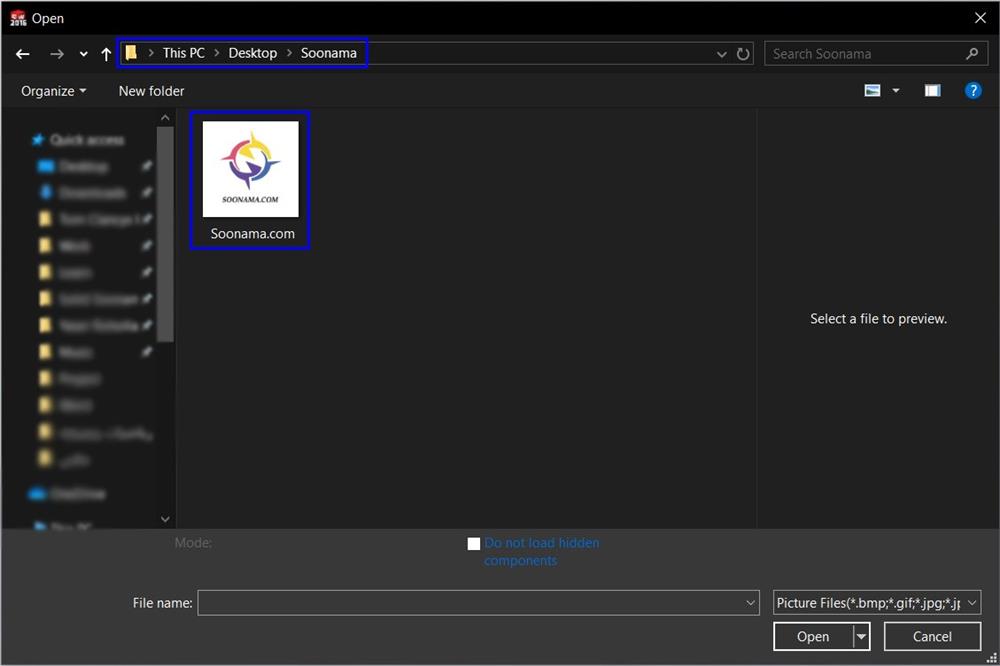Click the Open button
Image resolution: width=1000 pixels, height=666 pixels.
(x=813, y=637)
